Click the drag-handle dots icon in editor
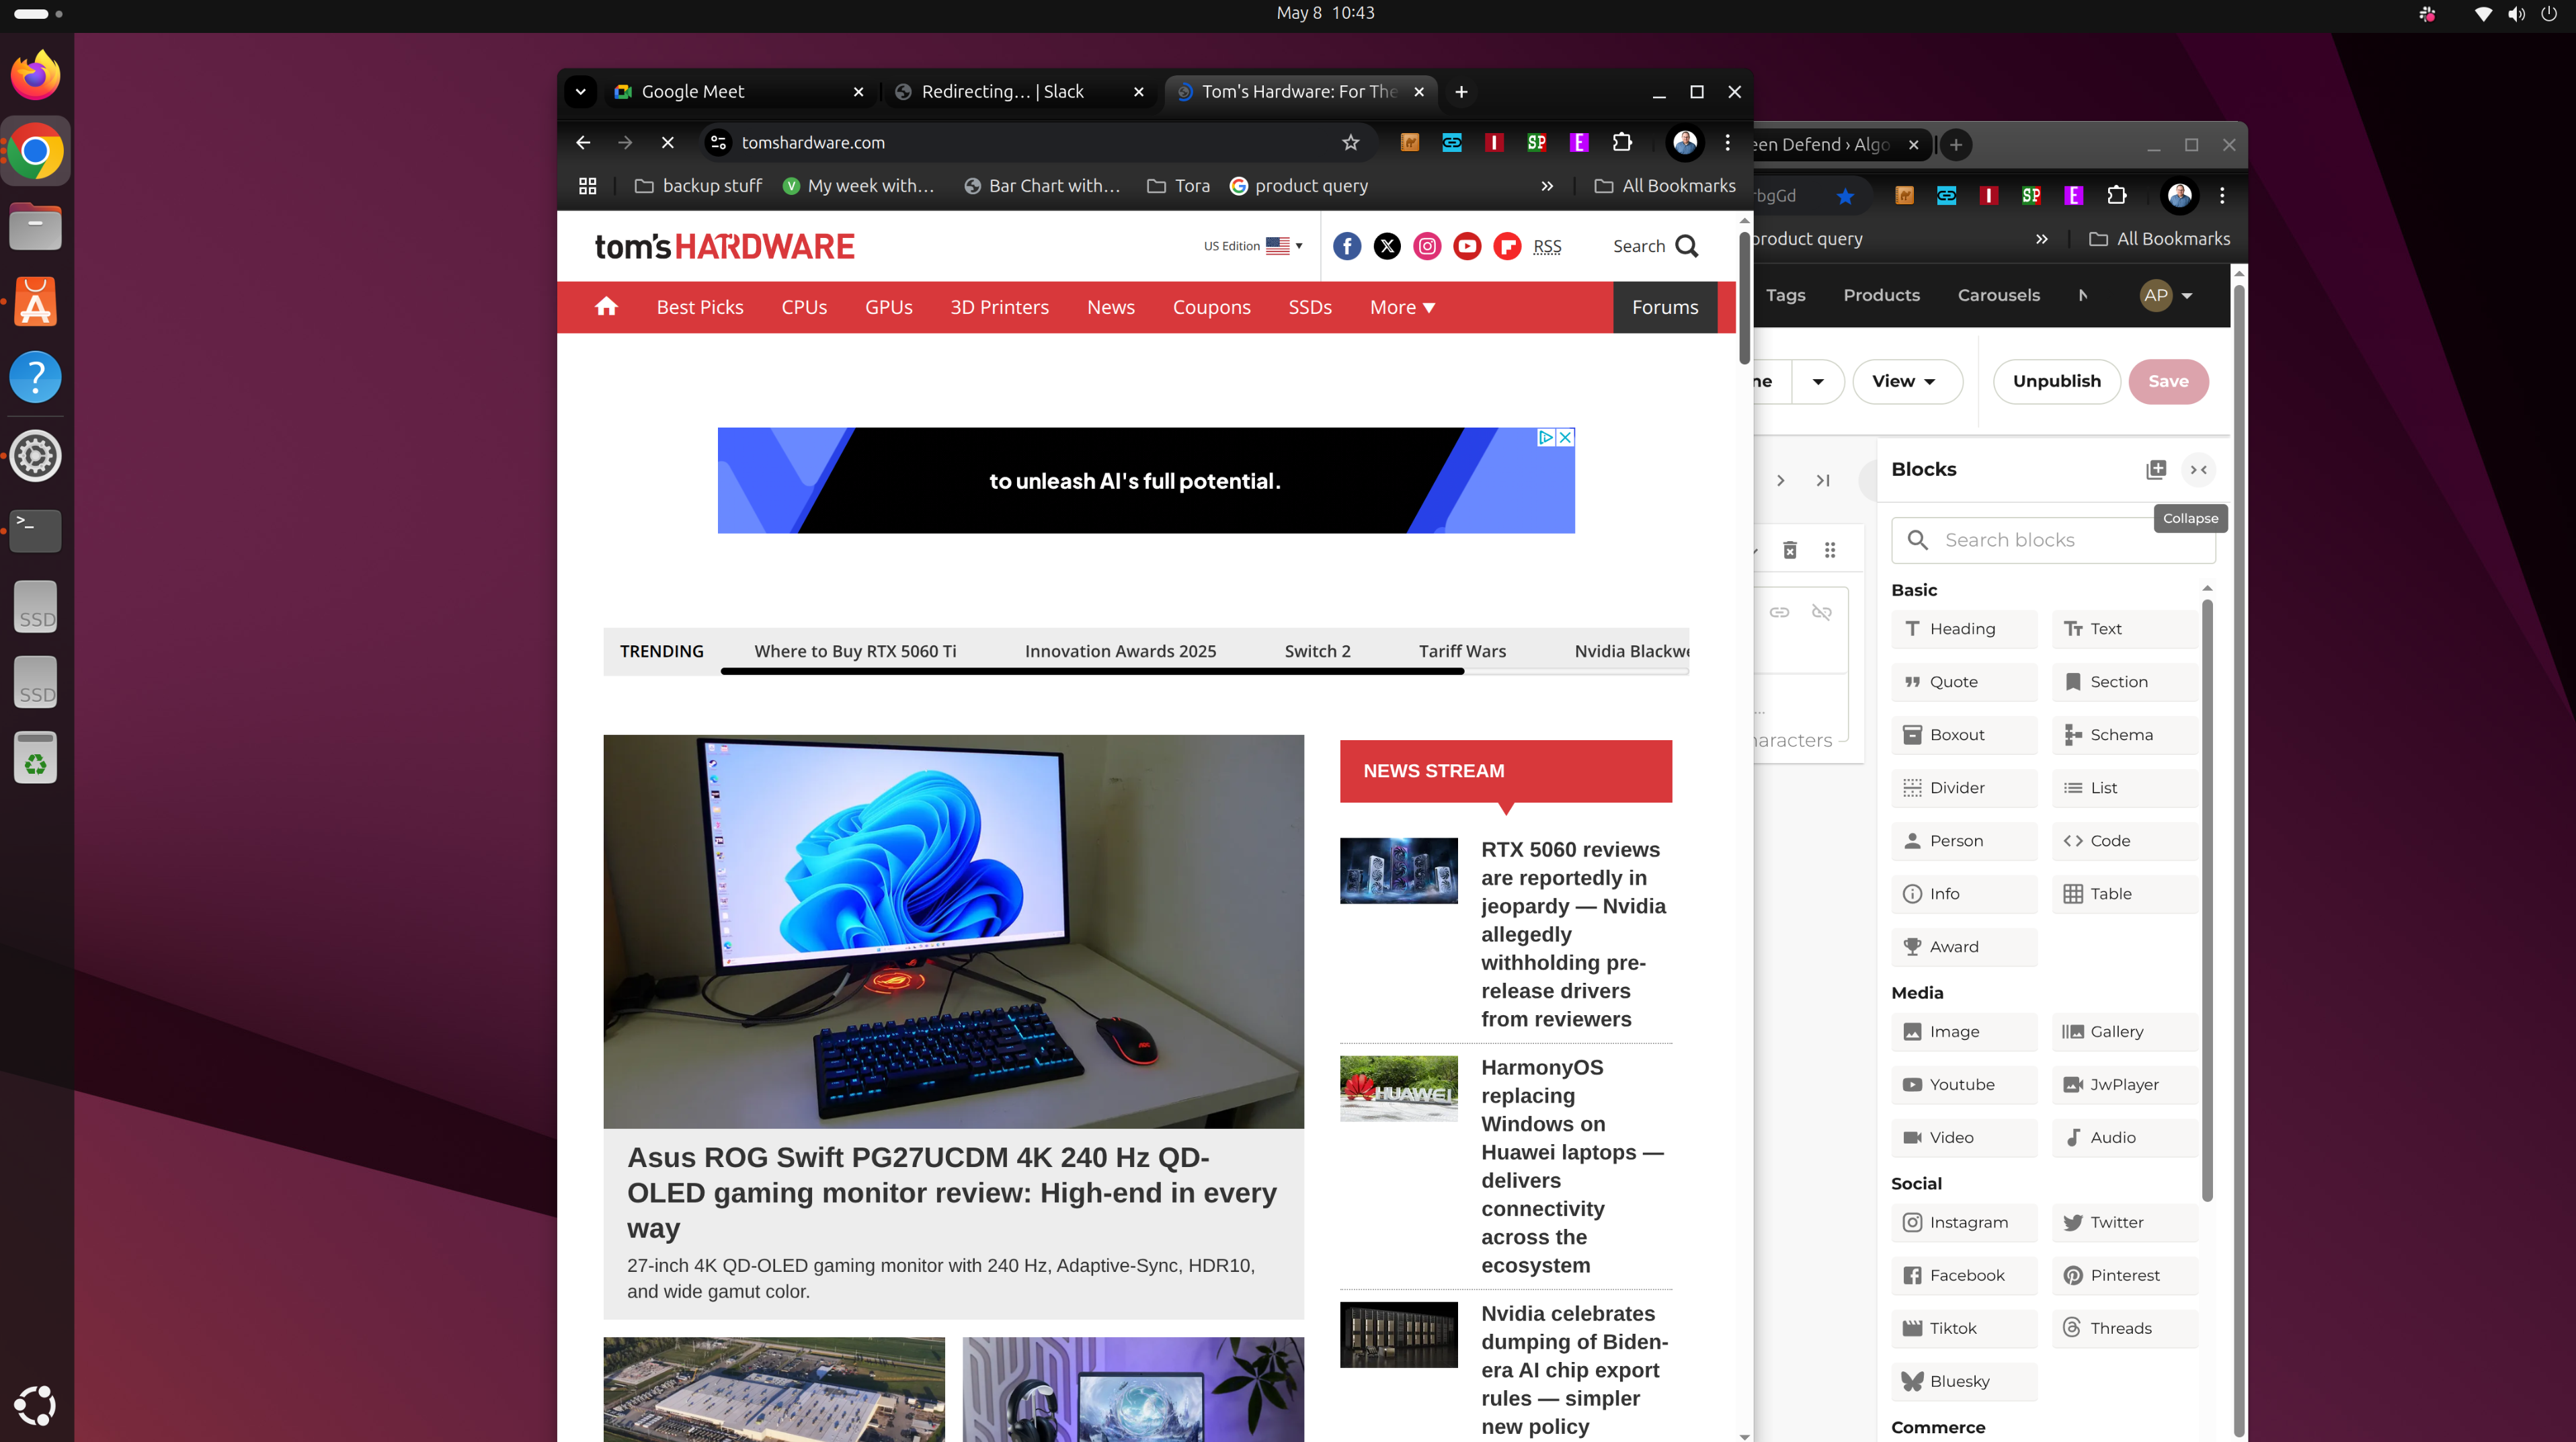 point(1830,550)
